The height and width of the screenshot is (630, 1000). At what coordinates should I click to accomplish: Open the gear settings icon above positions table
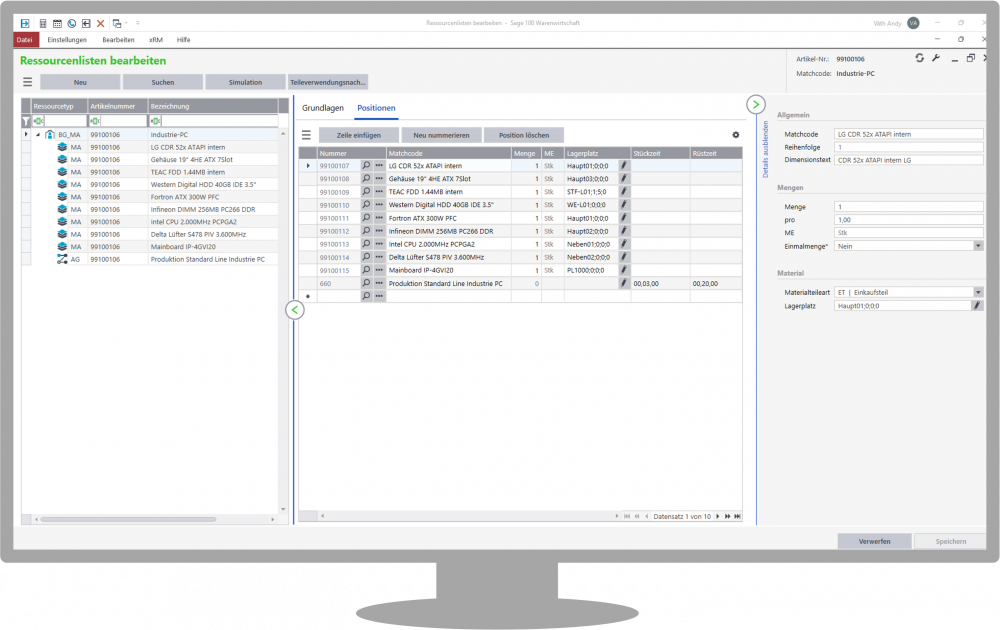tap(736, 134)
